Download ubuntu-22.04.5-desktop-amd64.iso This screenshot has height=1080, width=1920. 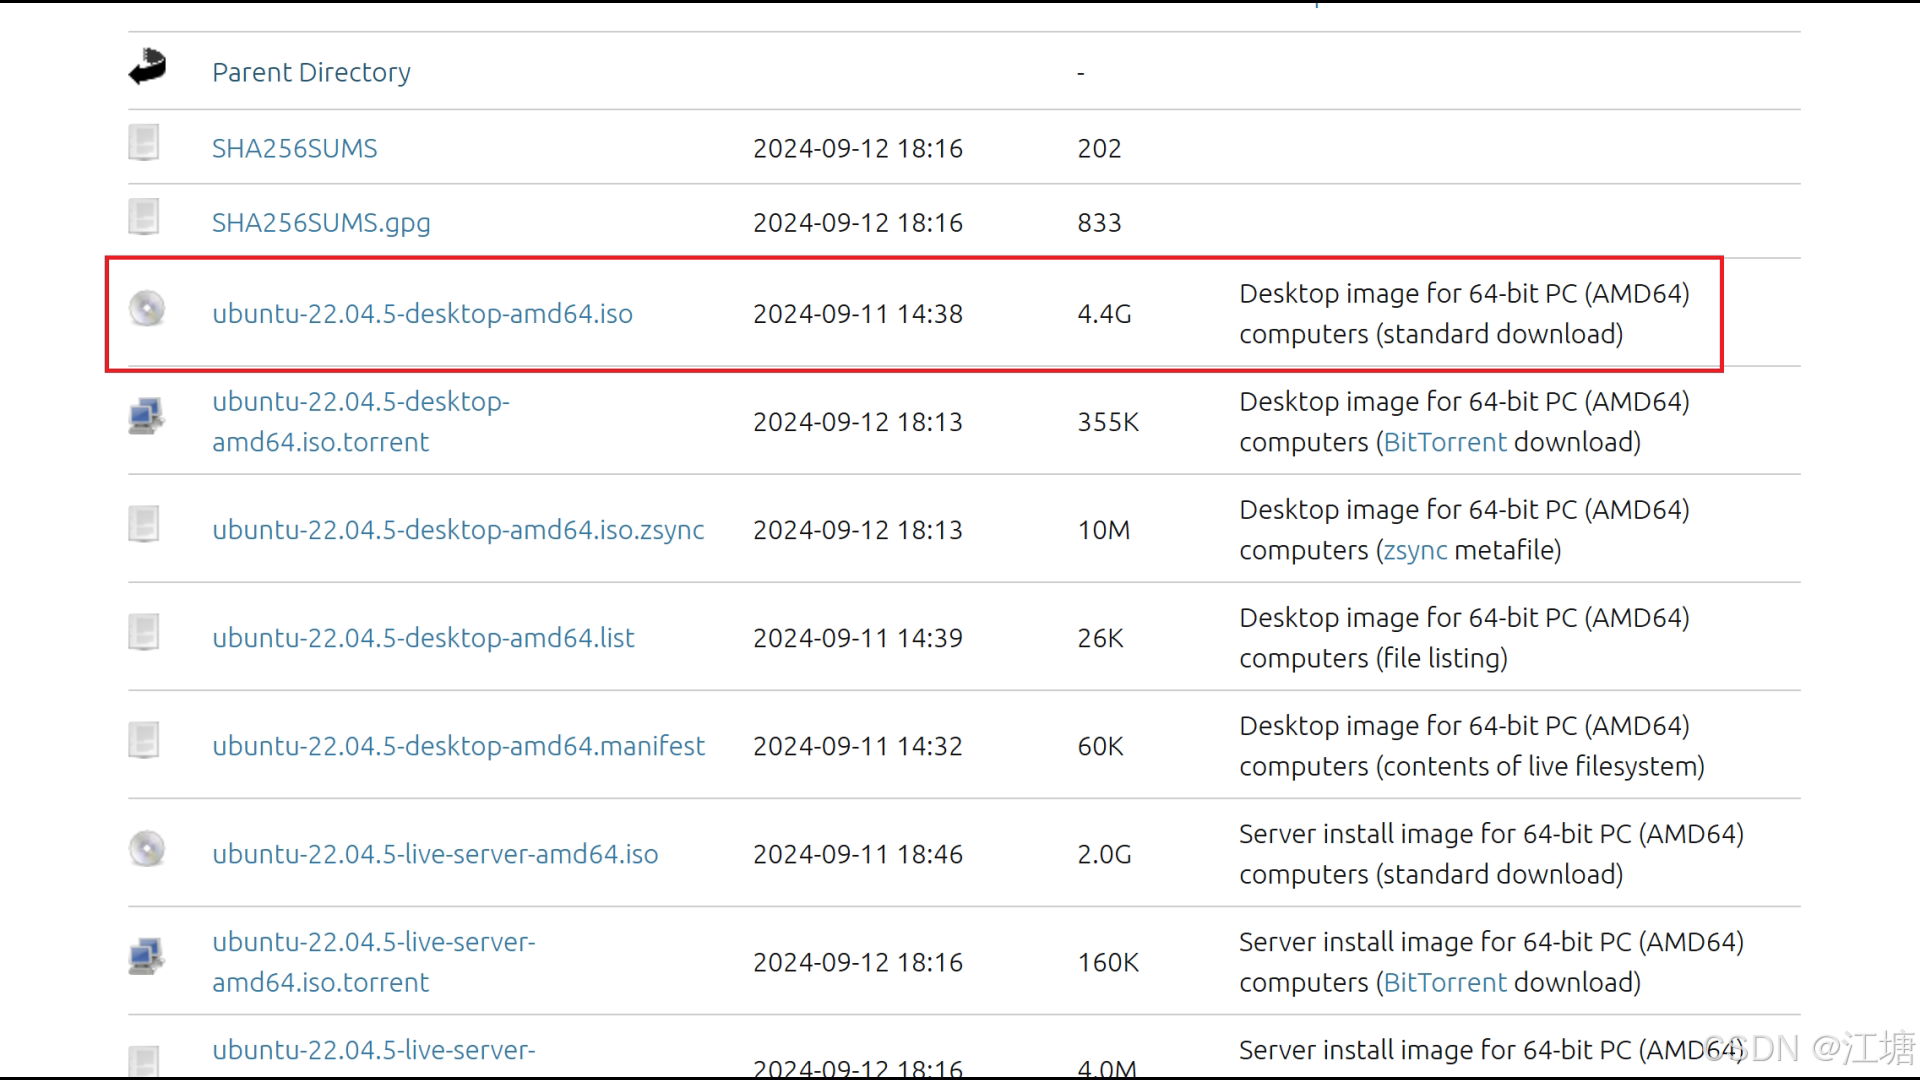[x=422, y=314]
